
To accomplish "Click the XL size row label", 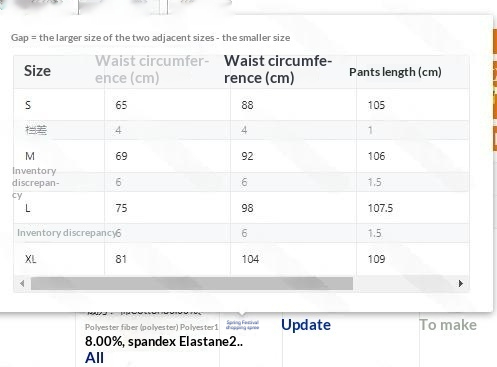I will [x=31, y=259].
